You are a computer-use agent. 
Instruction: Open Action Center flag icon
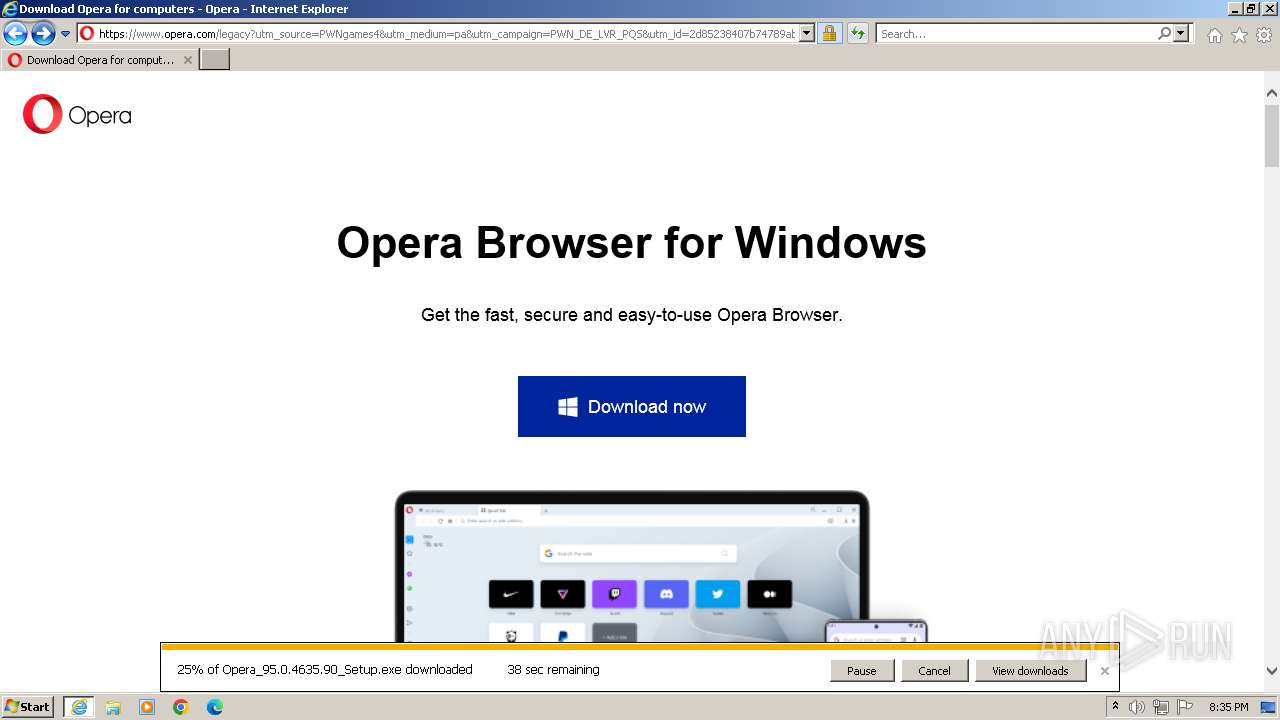click(1185, 707)
